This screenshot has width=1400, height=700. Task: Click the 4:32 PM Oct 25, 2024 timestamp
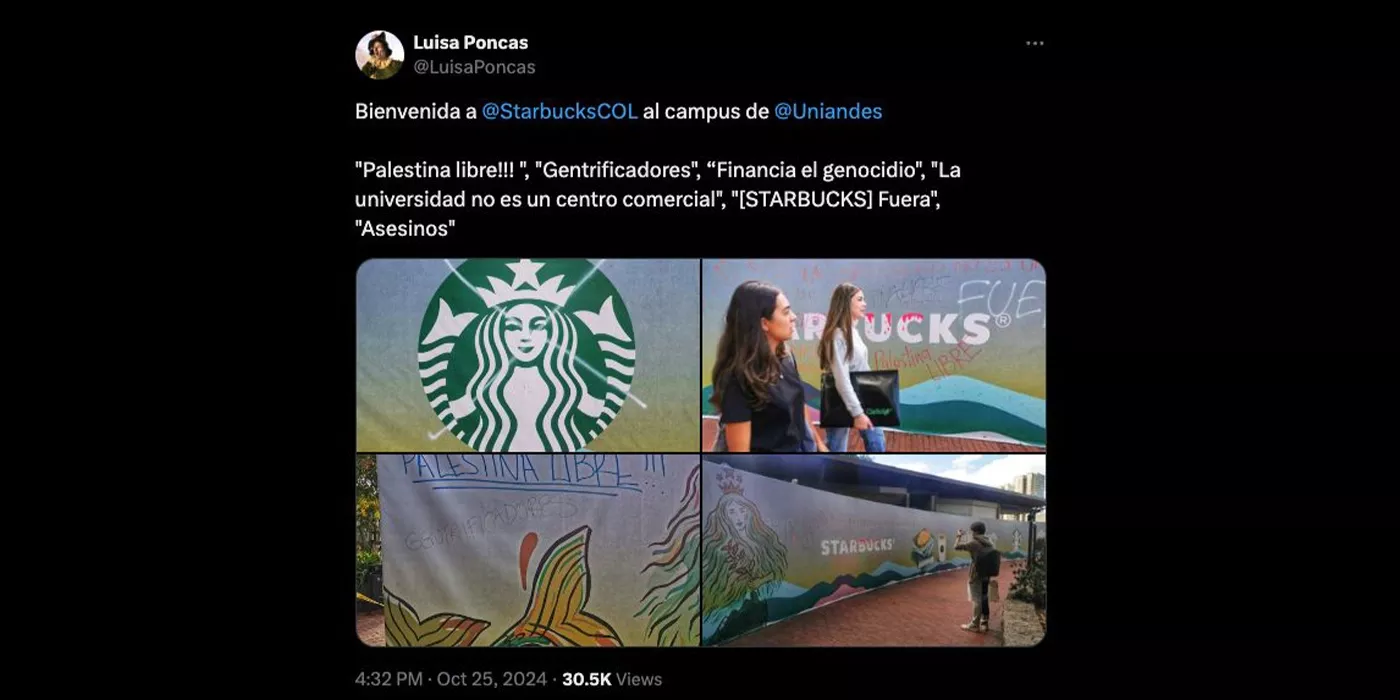click(x=451, y=679)
